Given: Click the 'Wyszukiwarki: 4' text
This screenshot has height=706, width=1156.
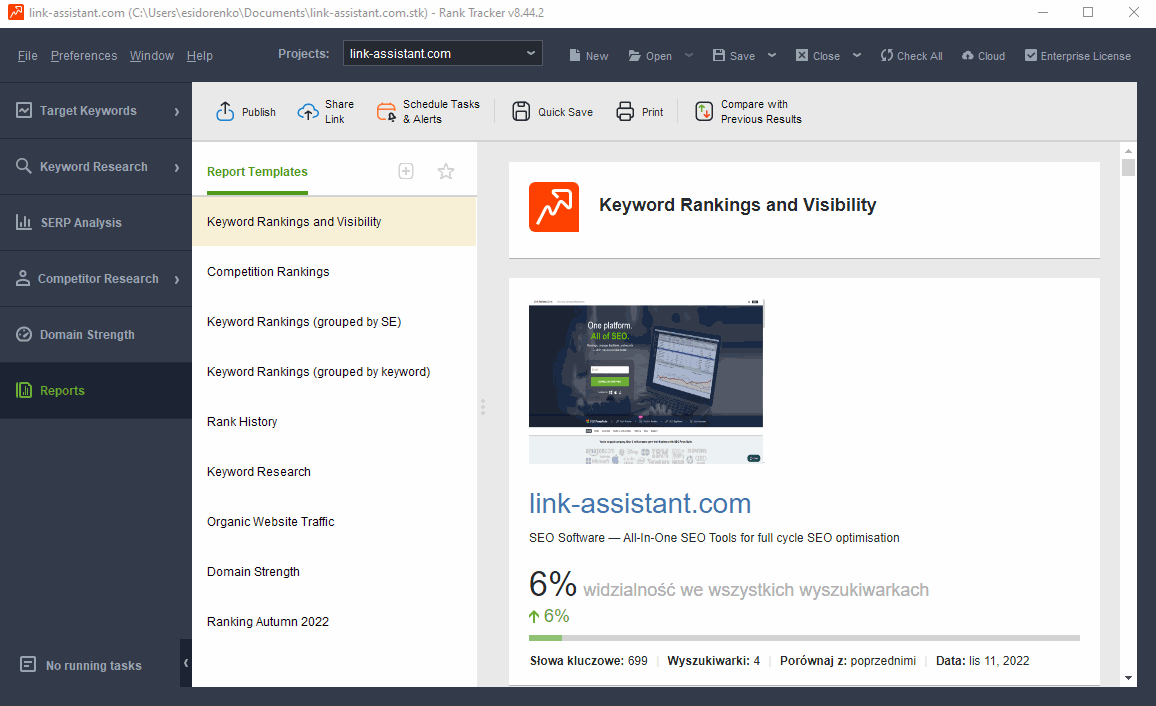Looking at the screenshot, I should 714,661.
